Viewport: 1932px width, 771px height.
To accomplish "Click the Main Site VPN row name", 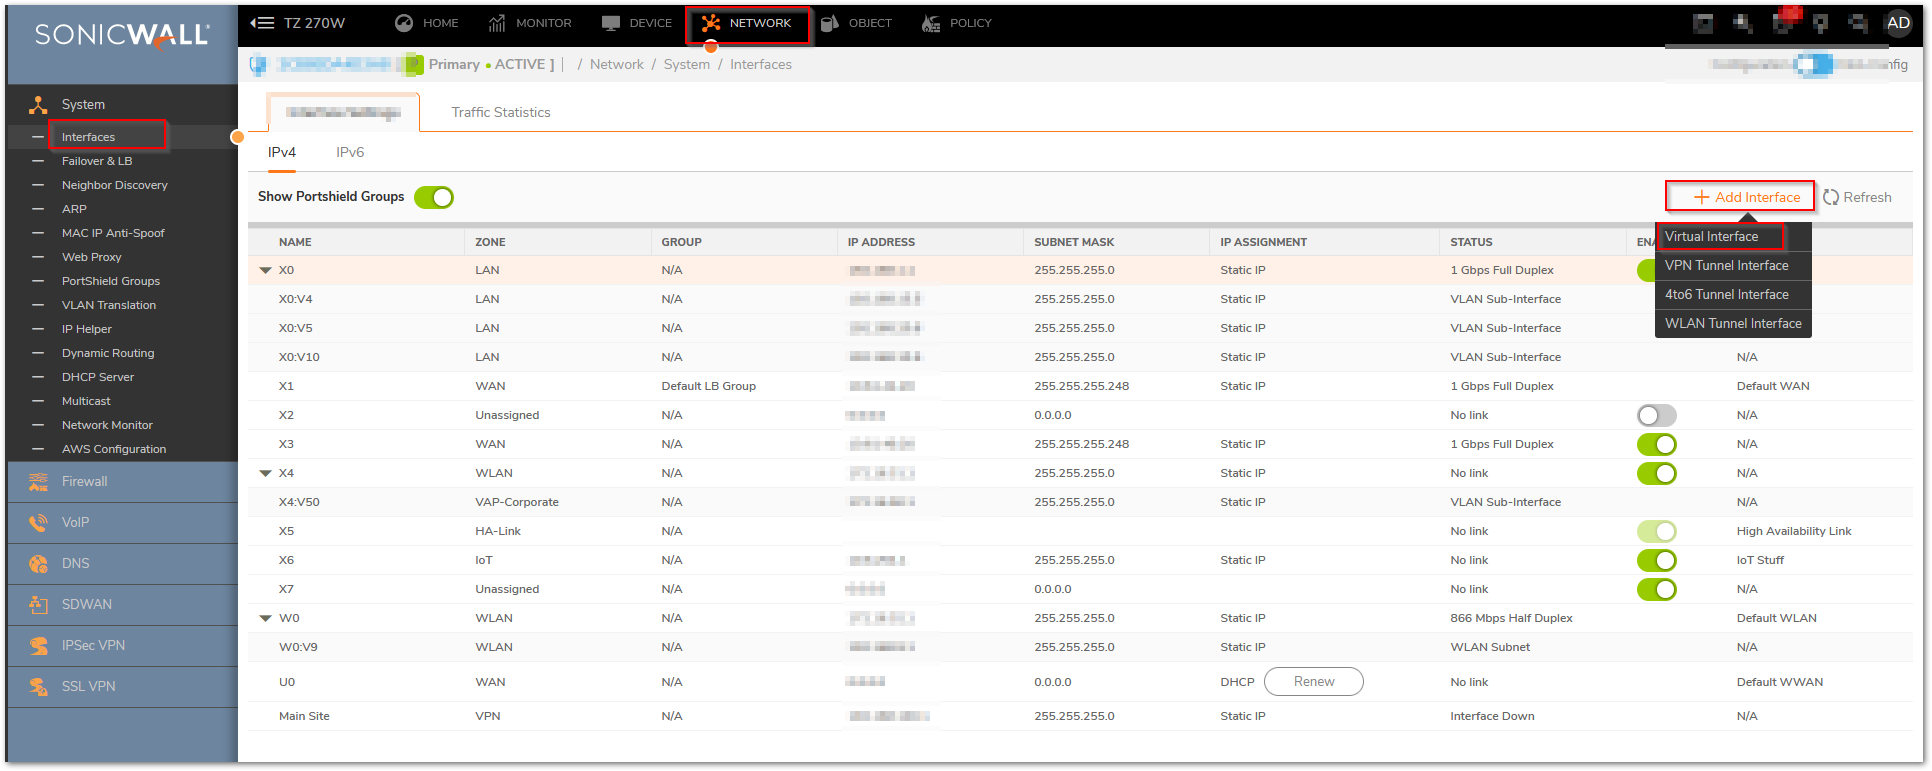I will 304,716.
